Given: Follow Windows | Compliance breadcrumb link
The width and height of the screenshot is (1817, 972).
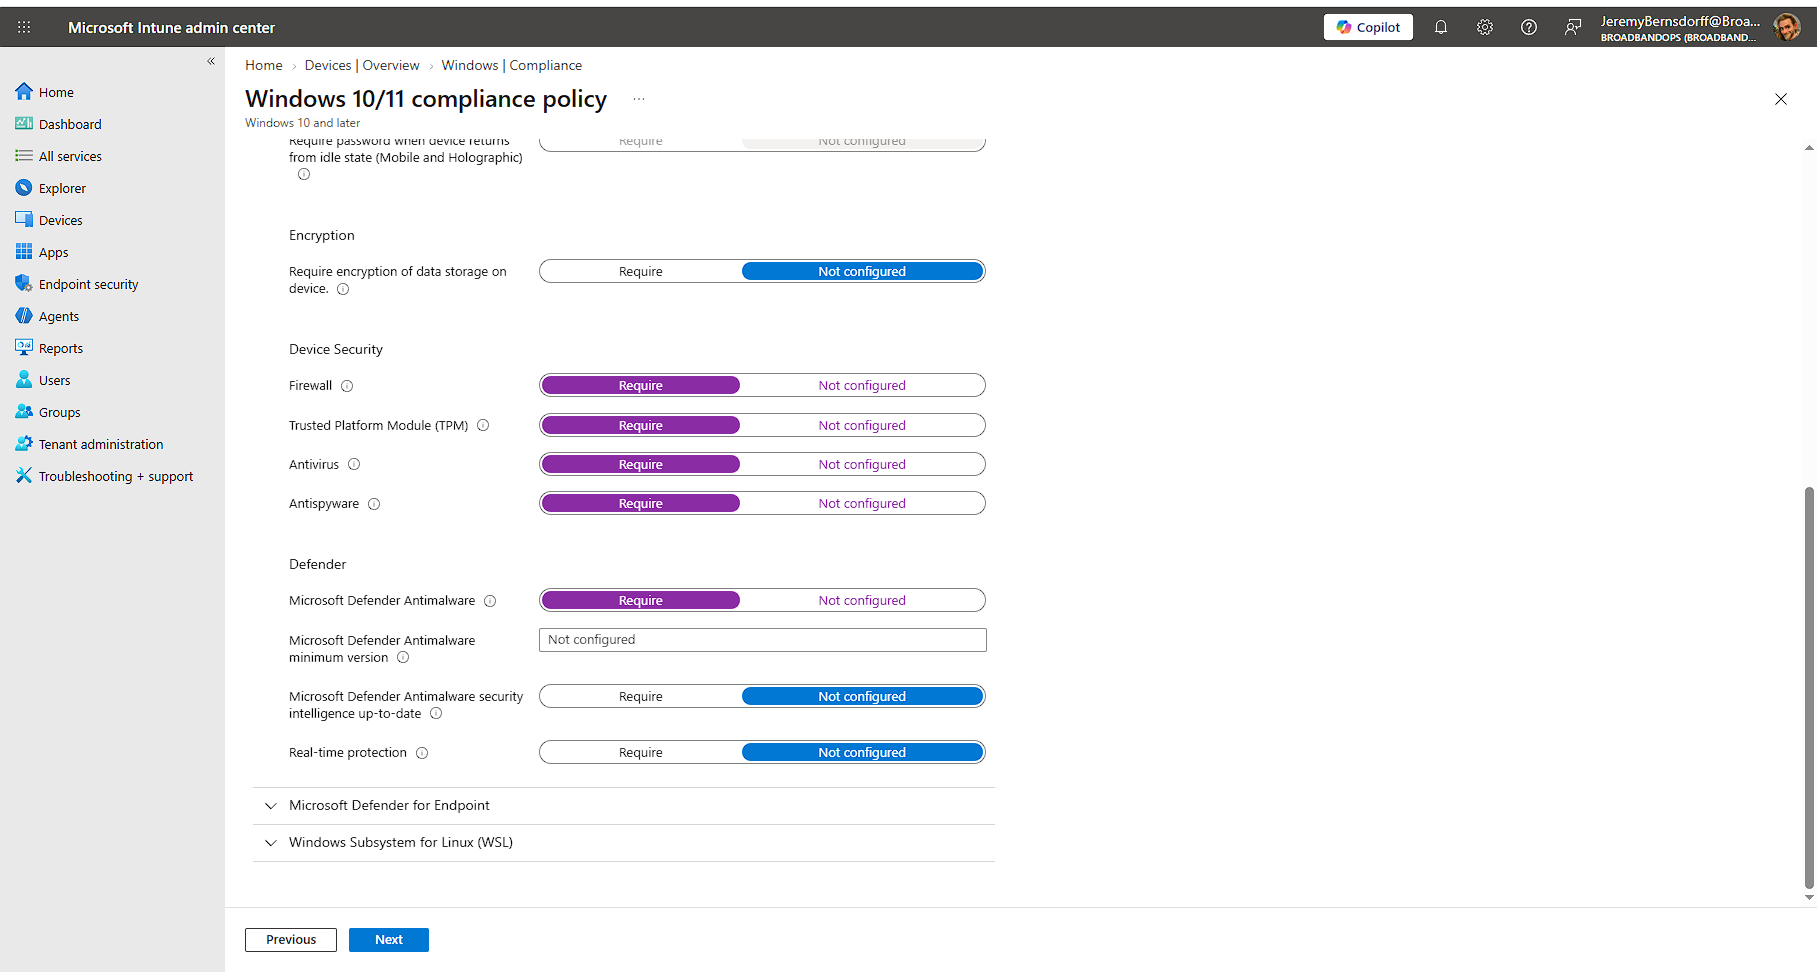Looking at the screenshot, I should 511,65.
